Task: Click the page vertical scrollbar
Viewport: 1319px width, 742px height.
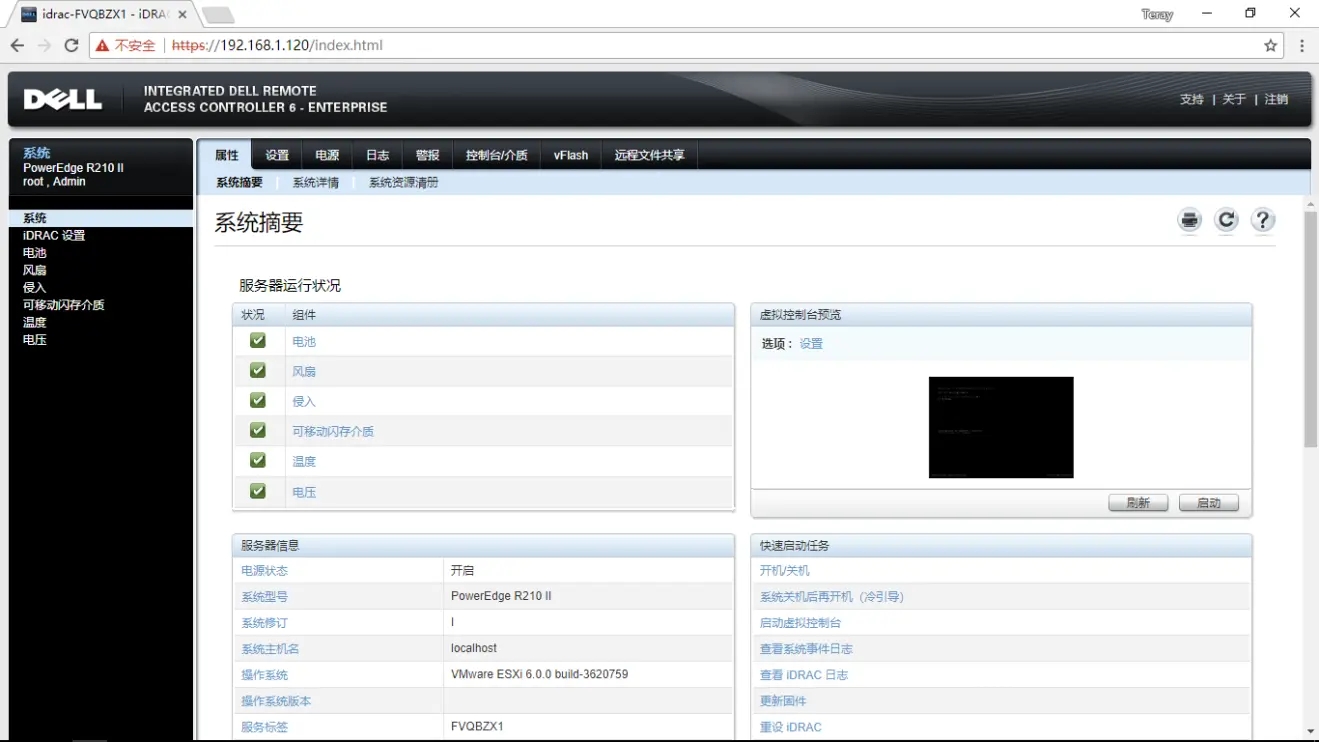Action: point(1310,330)
